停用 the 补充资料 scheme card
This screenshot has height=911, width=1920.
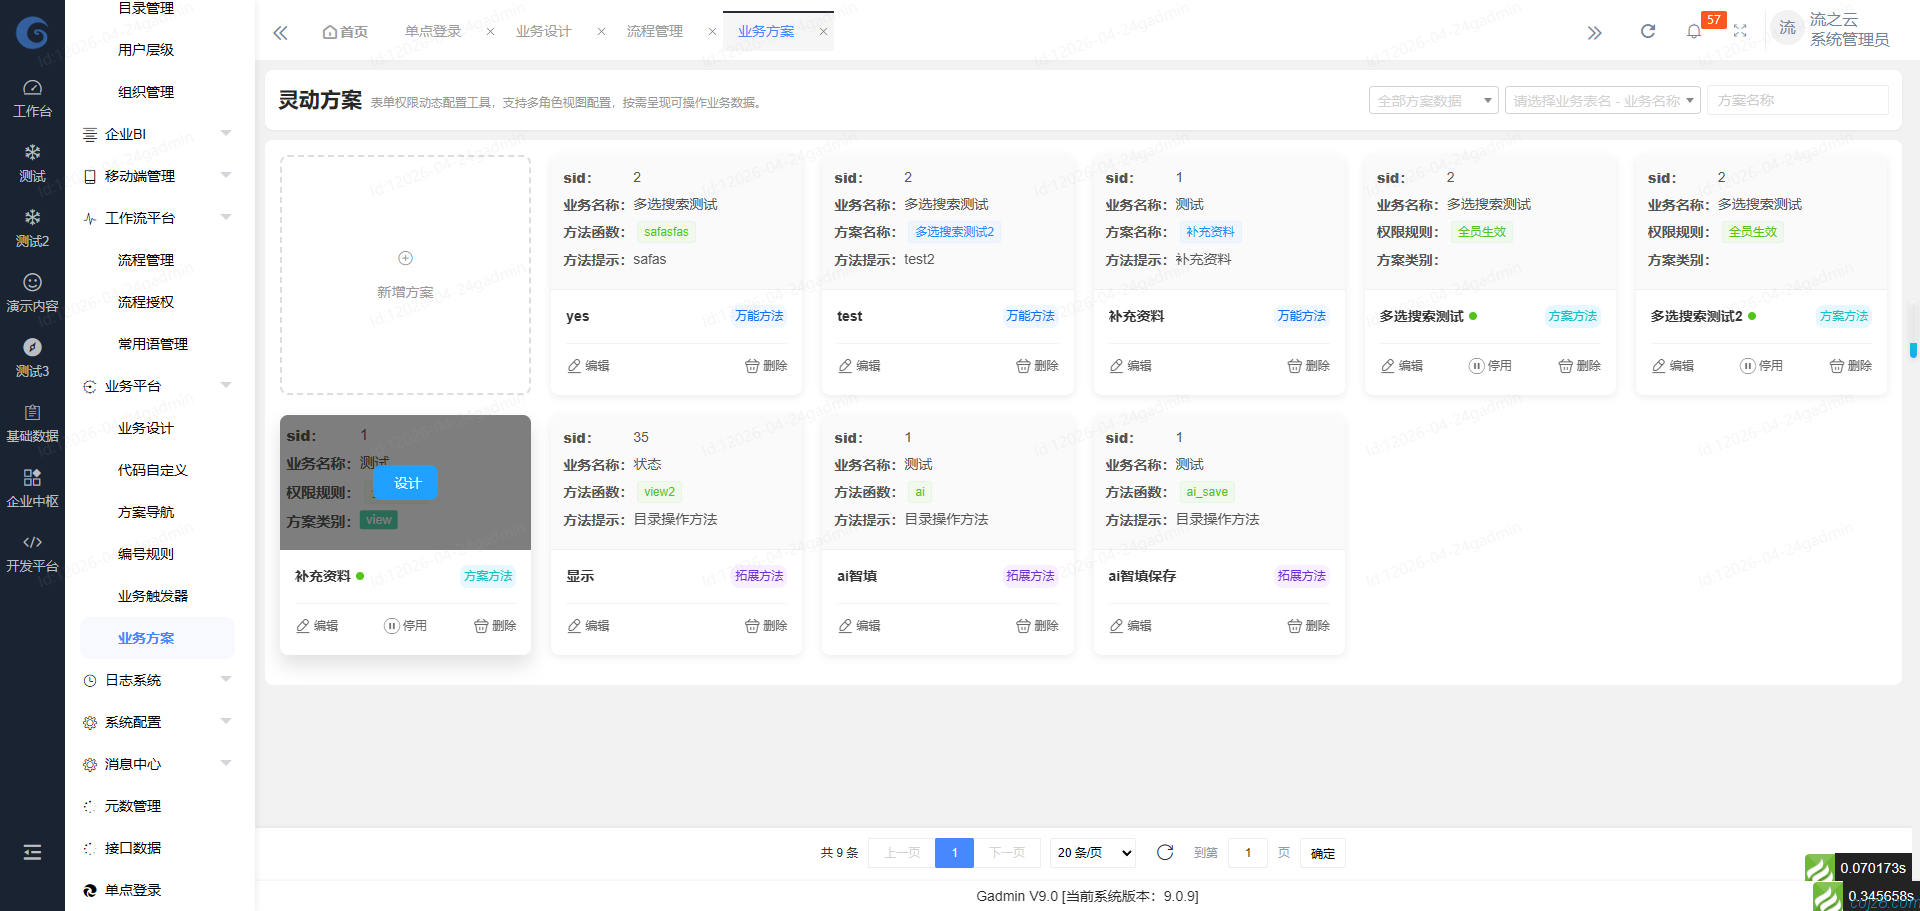point(406,625)
